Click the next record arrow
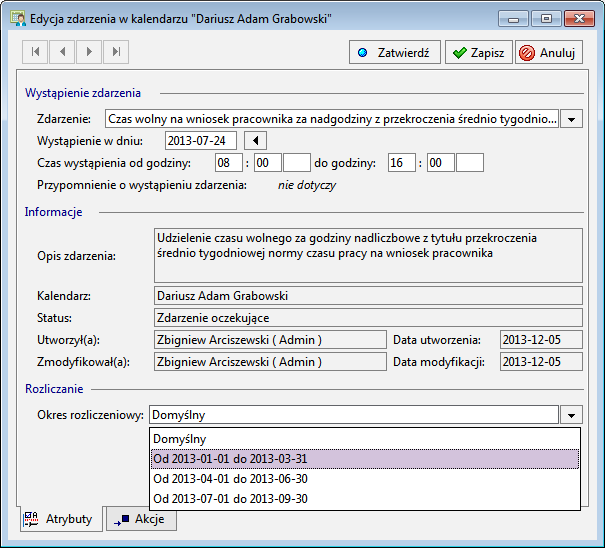Screen dimensions: 605x548 point(89,52)
